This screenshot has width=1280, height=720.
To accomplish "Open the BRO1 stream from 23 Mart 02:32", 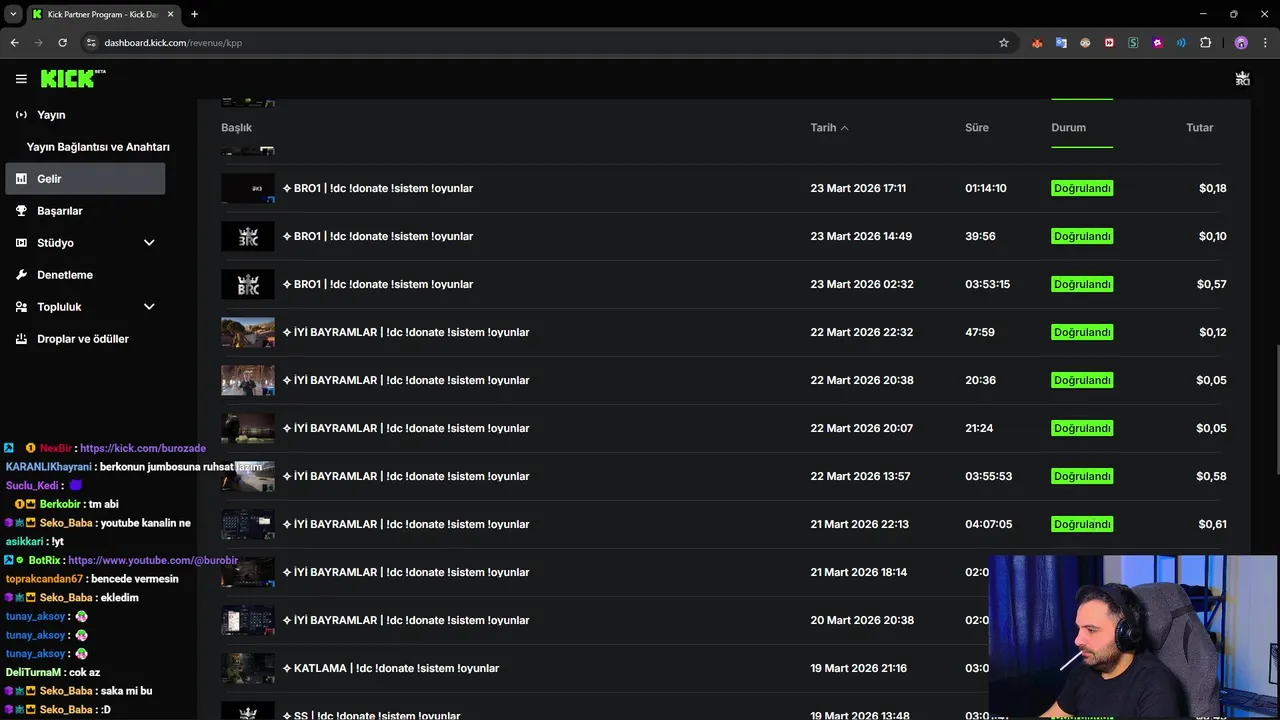I will (378, 284).
